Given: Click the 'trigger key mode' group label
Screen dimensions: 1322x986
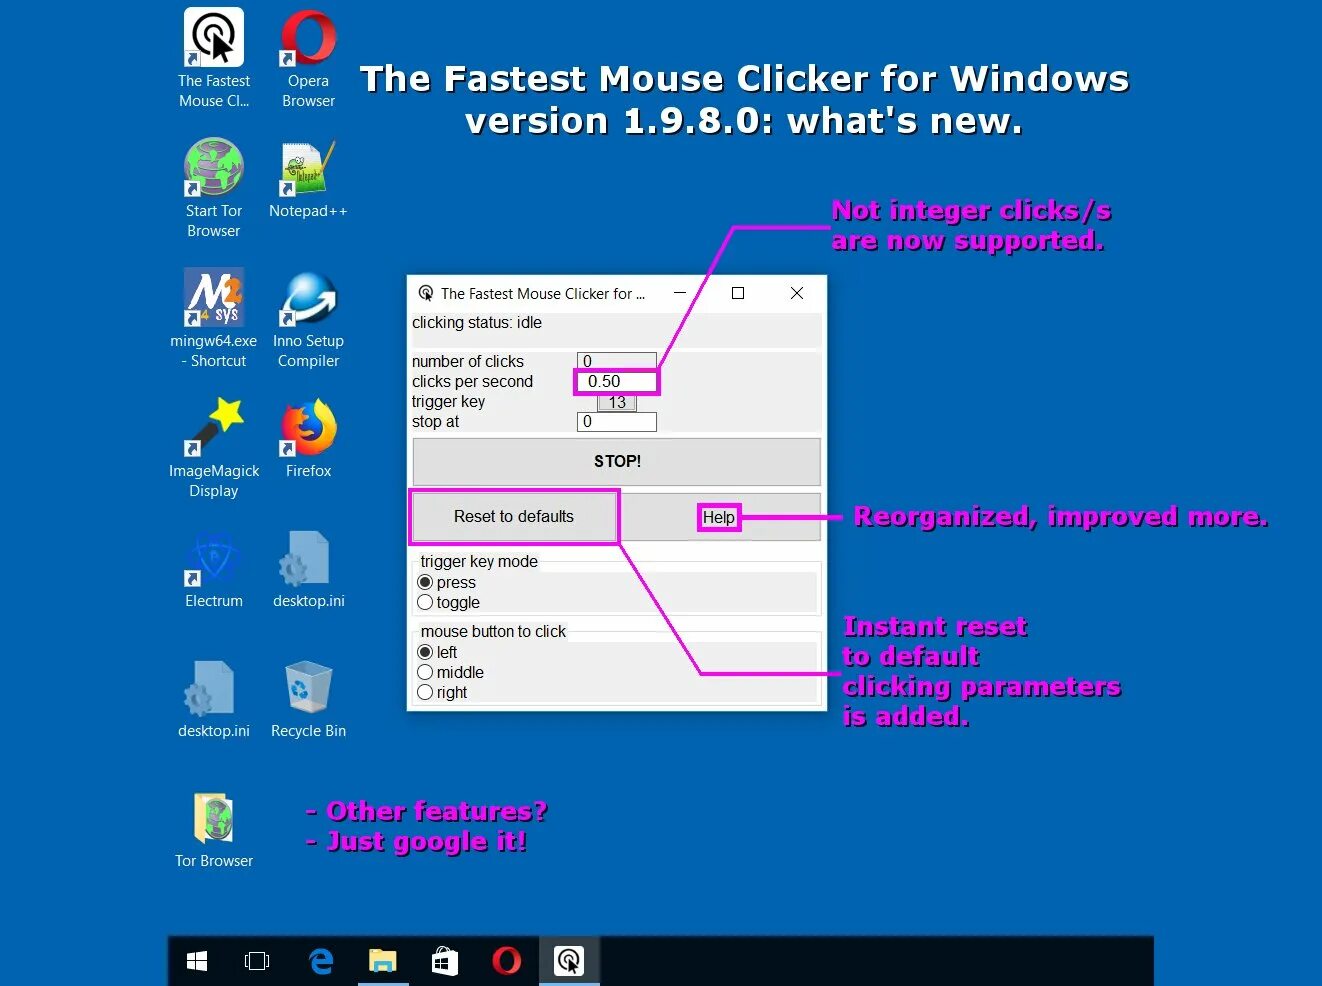Looking at the screenshot, I should pos(479,561).
